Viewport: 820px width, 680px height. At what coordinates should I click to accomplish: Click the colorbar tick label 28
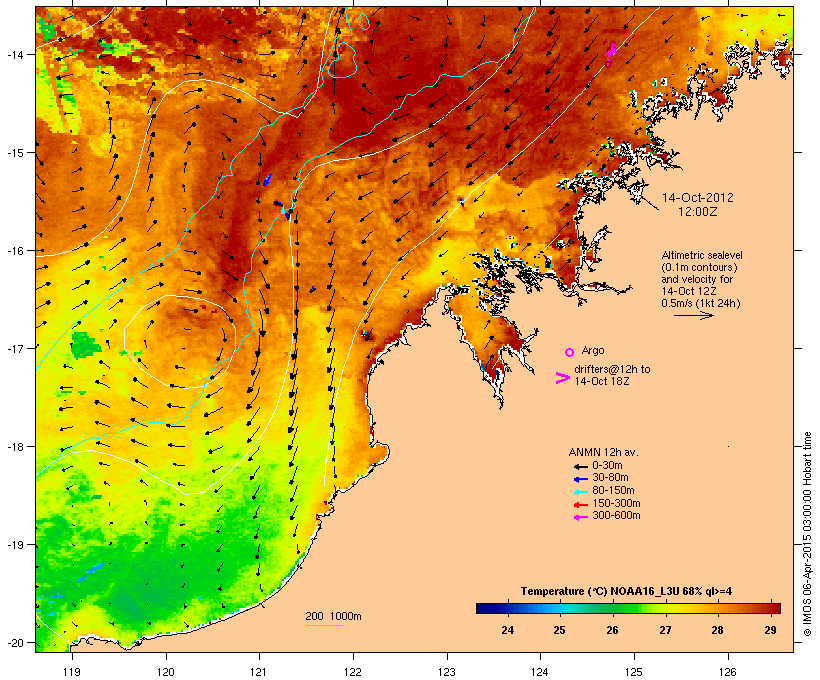coord(718,630)
